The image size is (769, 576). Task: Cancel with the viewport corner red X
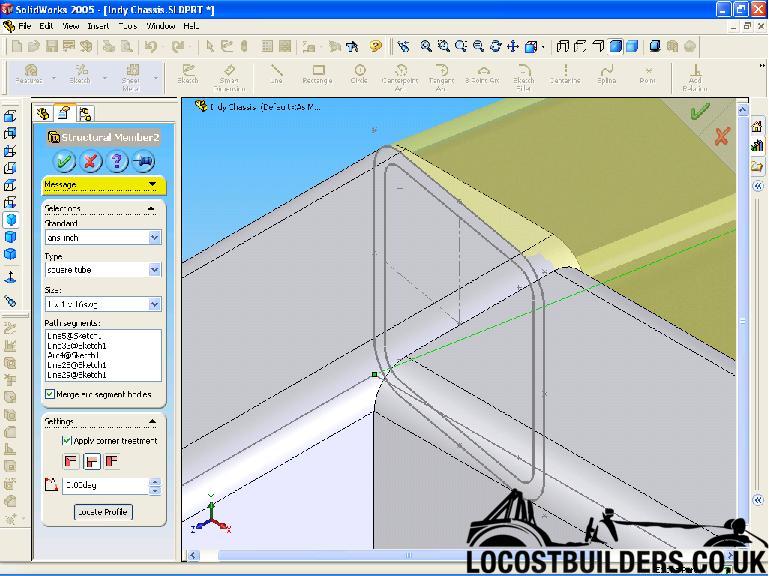[x=721, y=137]
